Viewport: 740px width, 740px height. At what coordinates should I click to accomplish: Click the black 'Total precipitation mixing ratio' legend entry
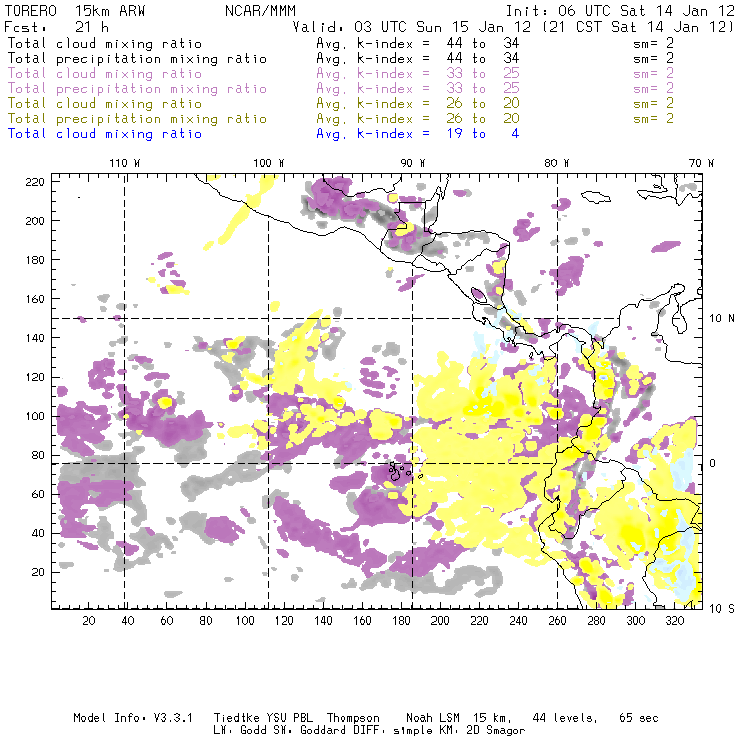coord(137,59)
